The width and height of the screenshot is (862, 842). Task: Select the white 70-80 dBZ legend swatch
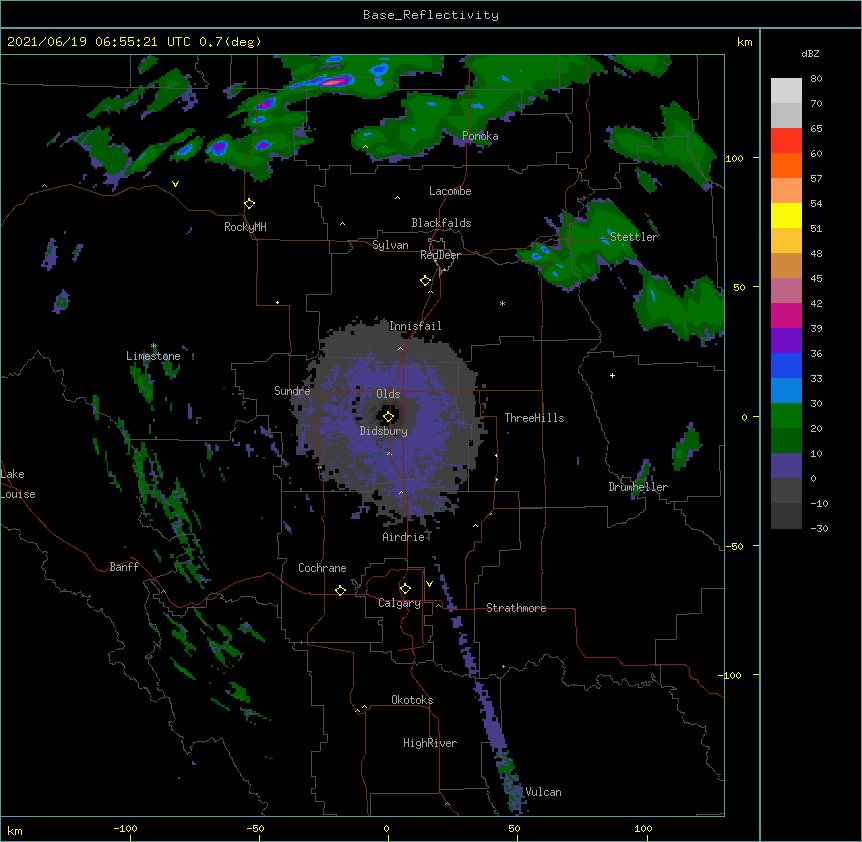pos(786,91)
